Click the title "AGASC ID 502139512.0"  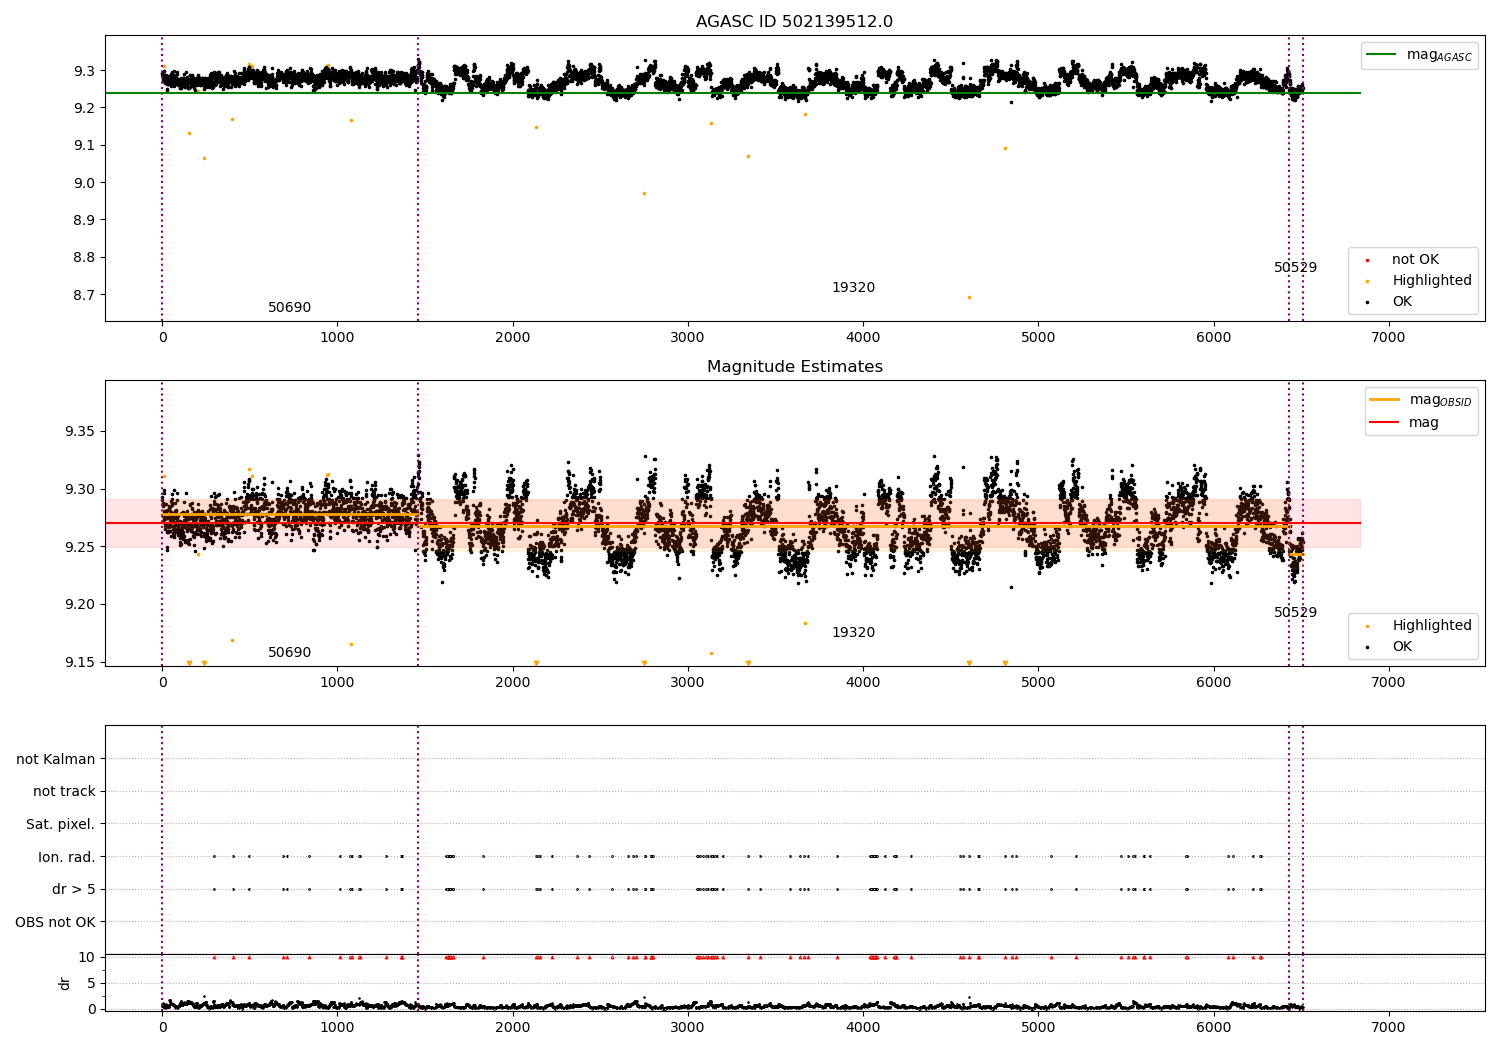pos(794,22)
